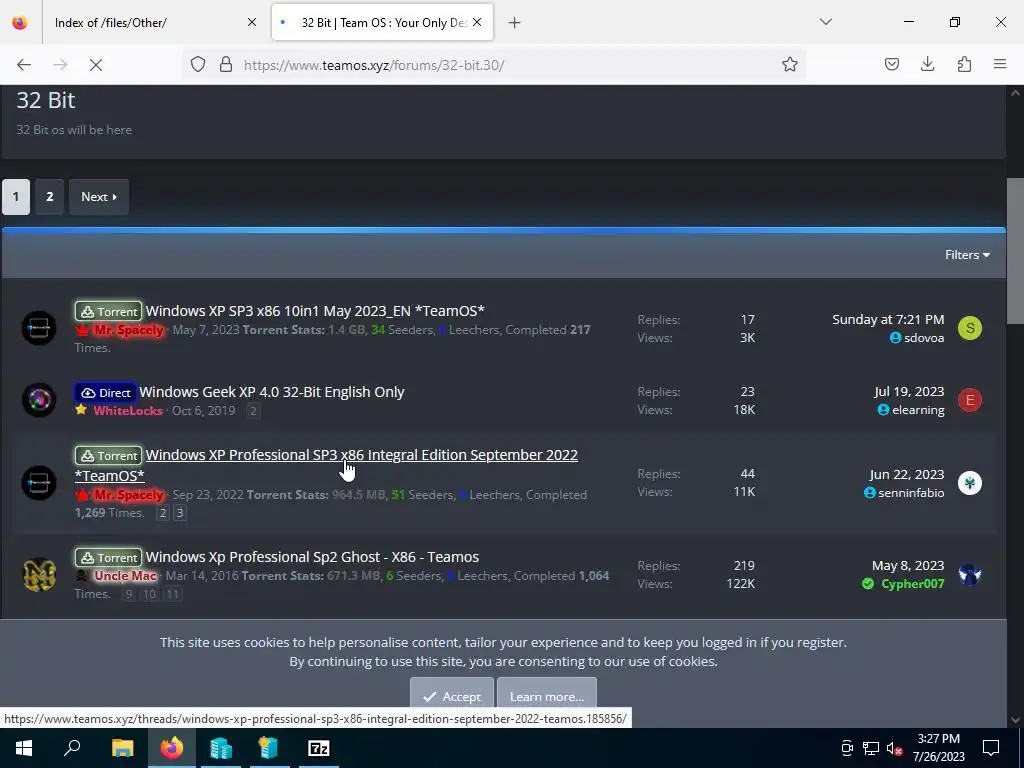Open the muted volume tray icon
This screenshot has width=1024, height=768.
(x=894, y=748)
